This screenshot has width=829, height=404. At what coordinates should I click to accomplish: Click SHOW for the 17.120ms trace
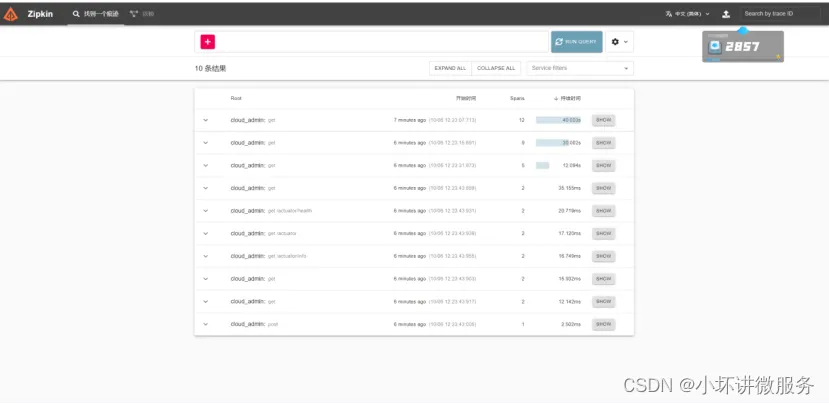[x=603, y=233]
